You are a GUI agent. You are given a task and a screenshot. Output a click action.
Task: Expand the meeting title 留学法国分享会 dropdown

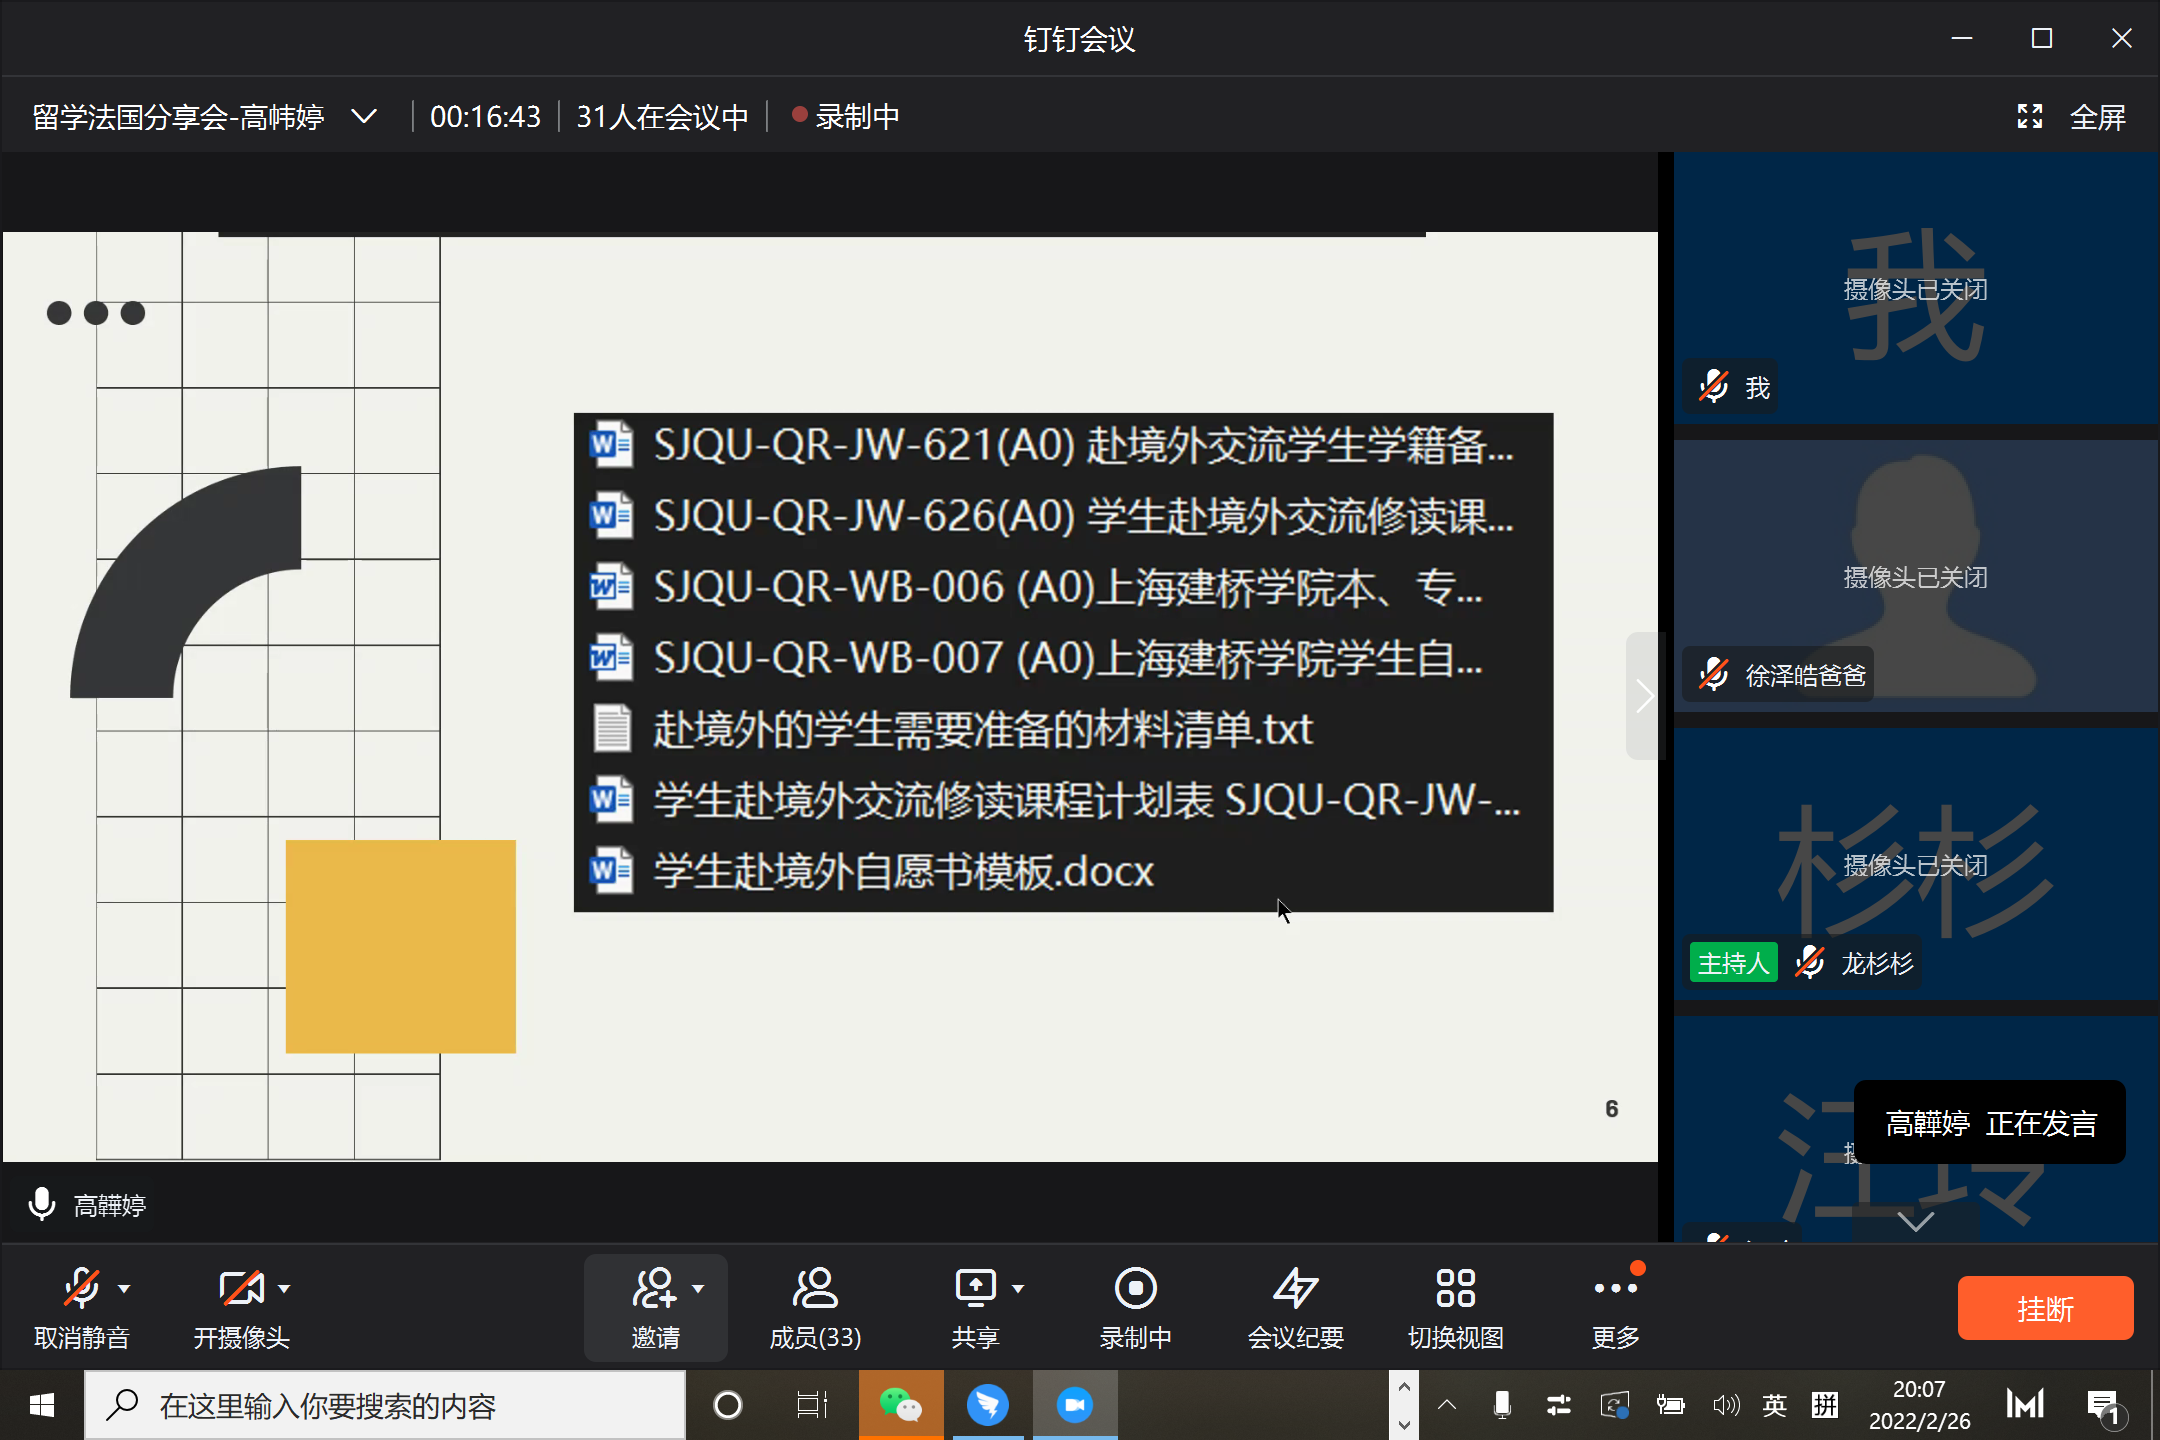(x=364, y=117)
